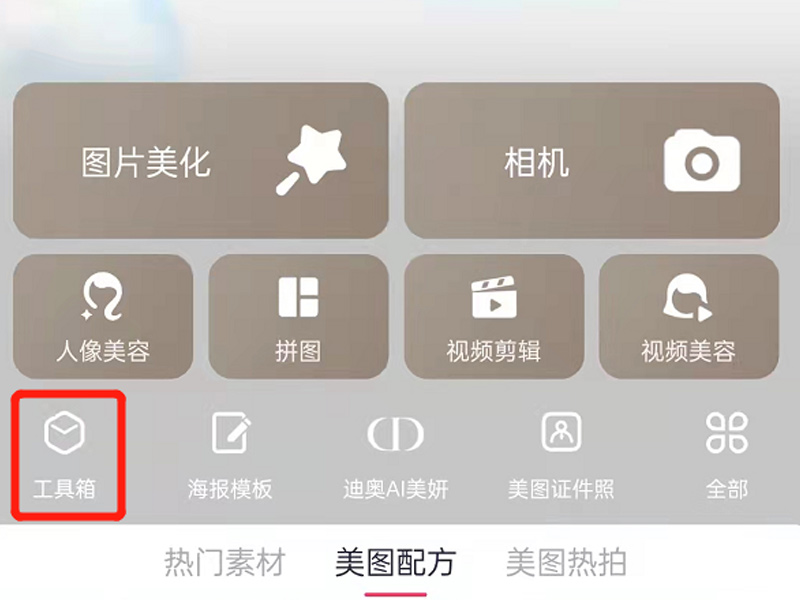Launch 视频剪辑 clapperboard icon
Viewport: 800px width, 600px height.
pos(494,297)
